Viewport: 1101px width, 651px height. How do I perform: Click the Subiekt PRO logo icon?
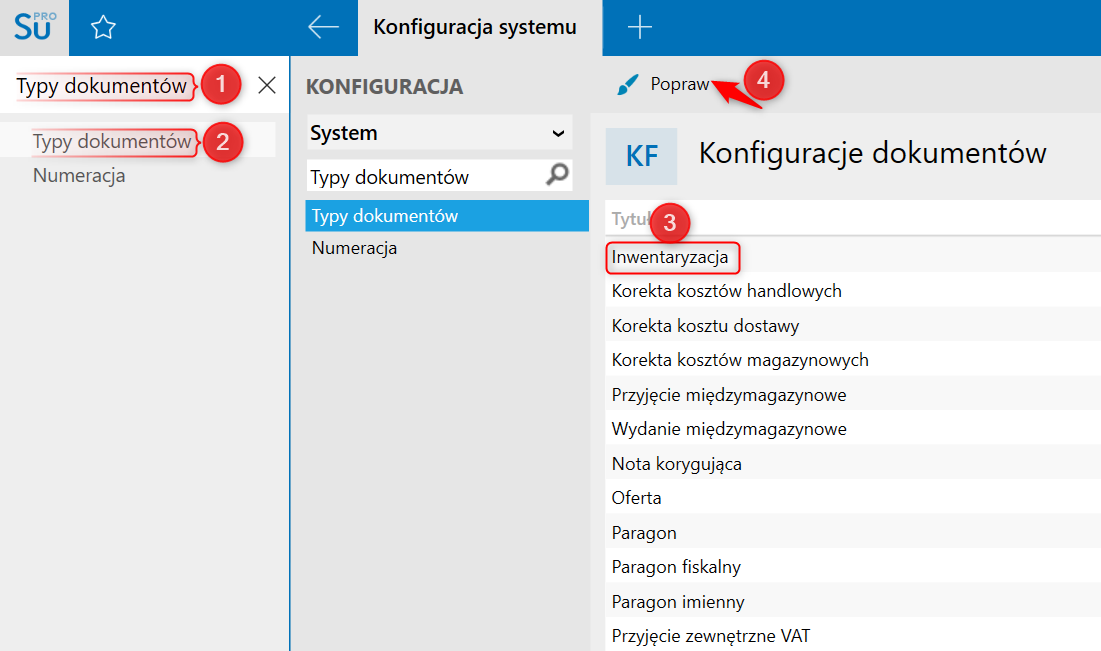[34, 27]
